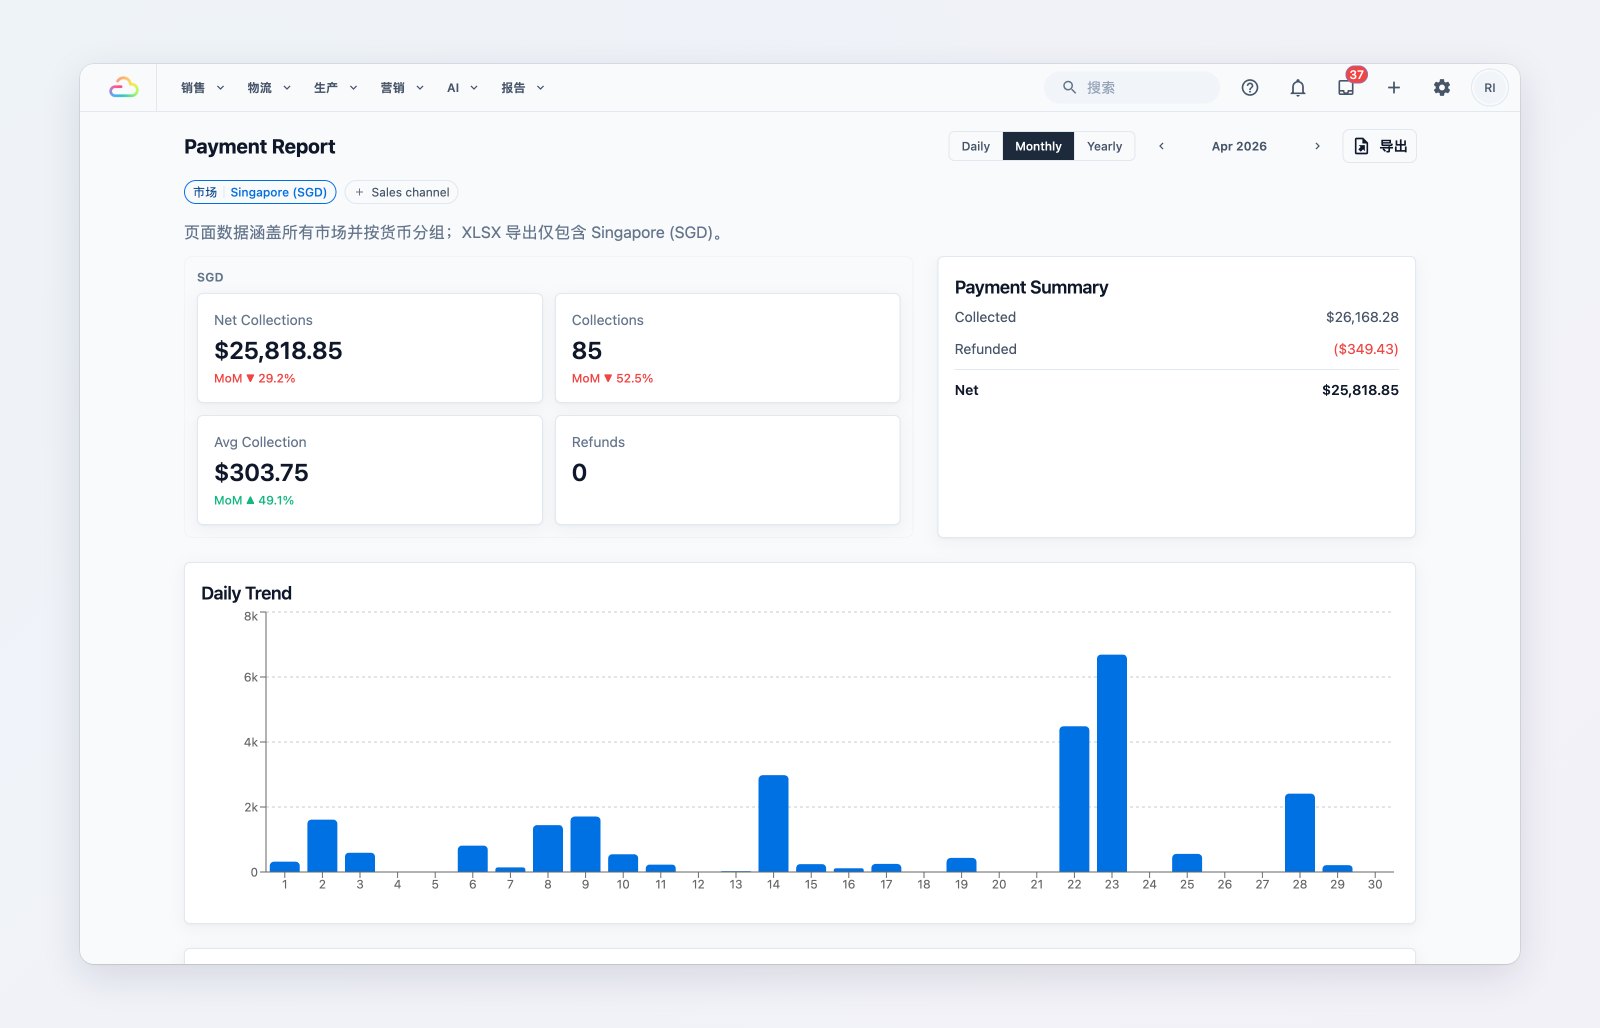
Task: Add a Sales channel filter
Action: (401, 192)
